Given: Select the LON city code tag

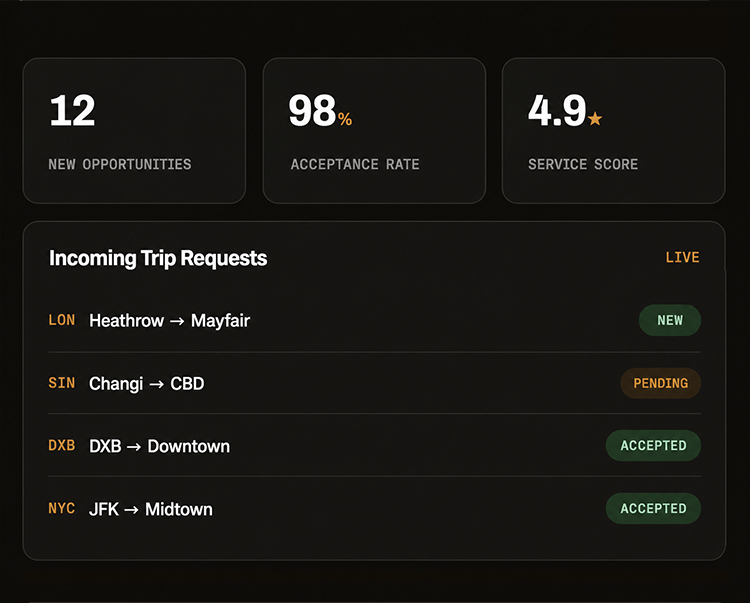Looking at the screenshot, I should (62, 320).
